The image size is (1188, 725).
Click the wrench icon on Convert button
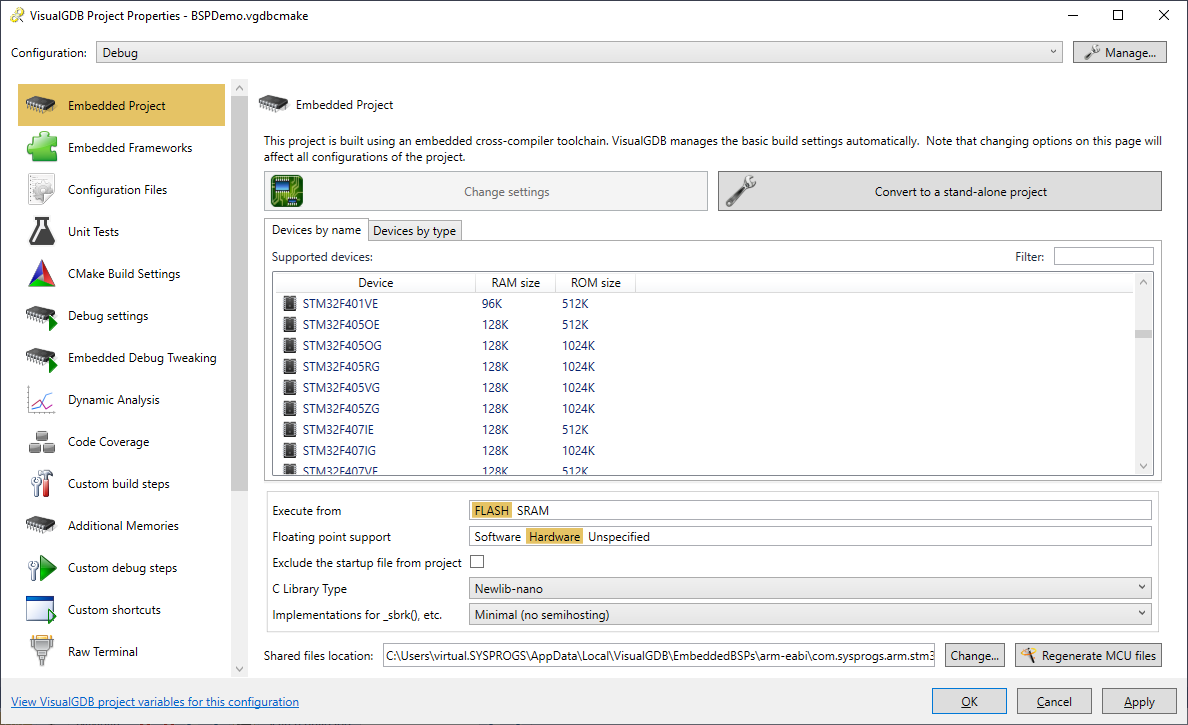coord(740,191)
